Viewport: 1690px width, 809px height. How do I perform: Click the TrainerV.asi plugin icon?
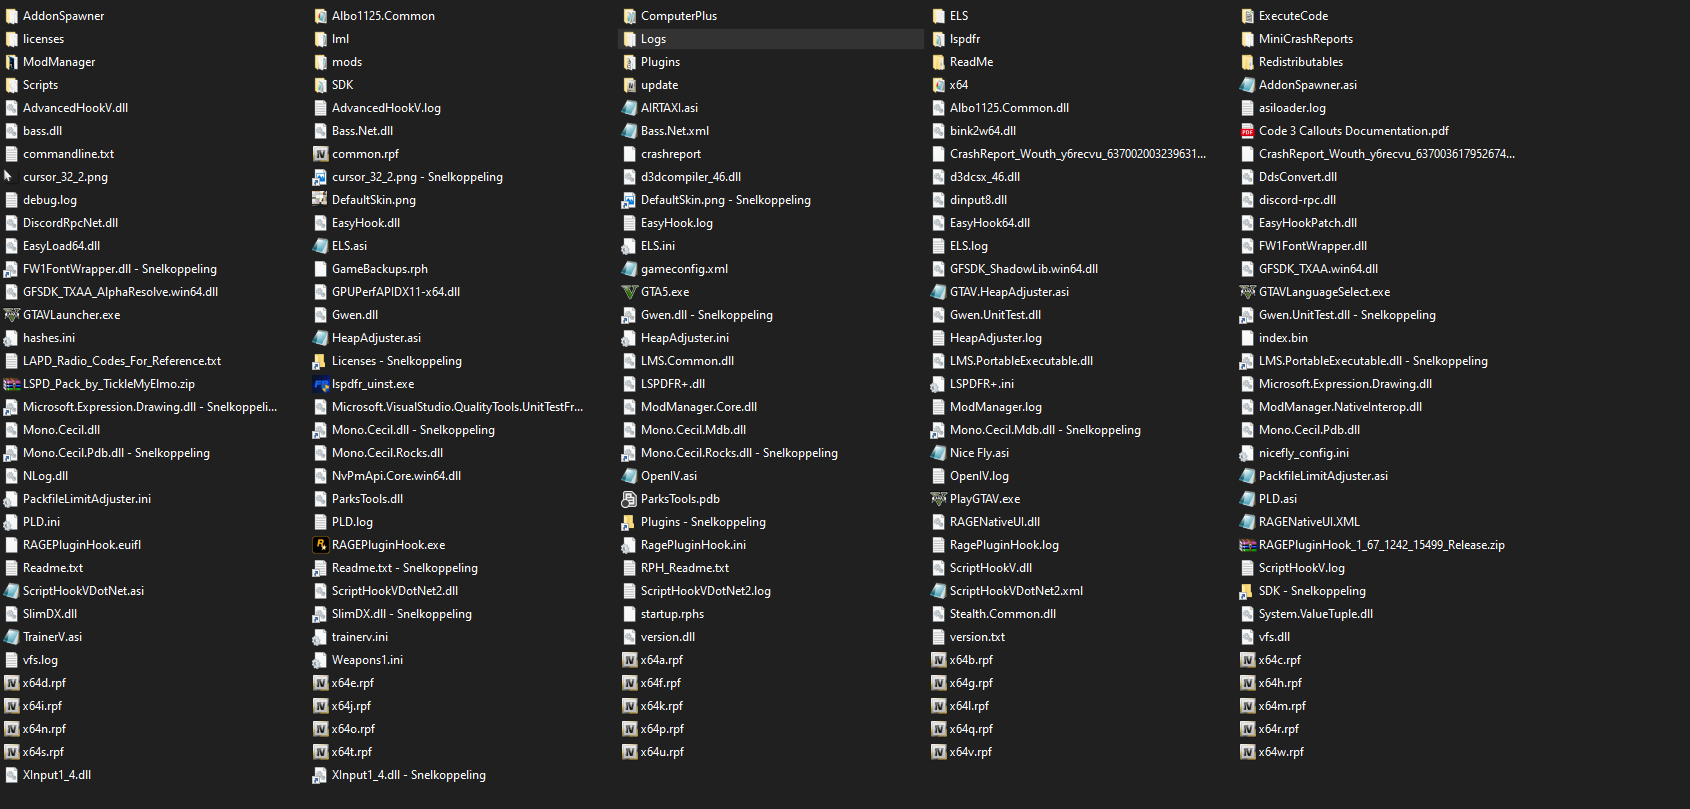(11, 637)
